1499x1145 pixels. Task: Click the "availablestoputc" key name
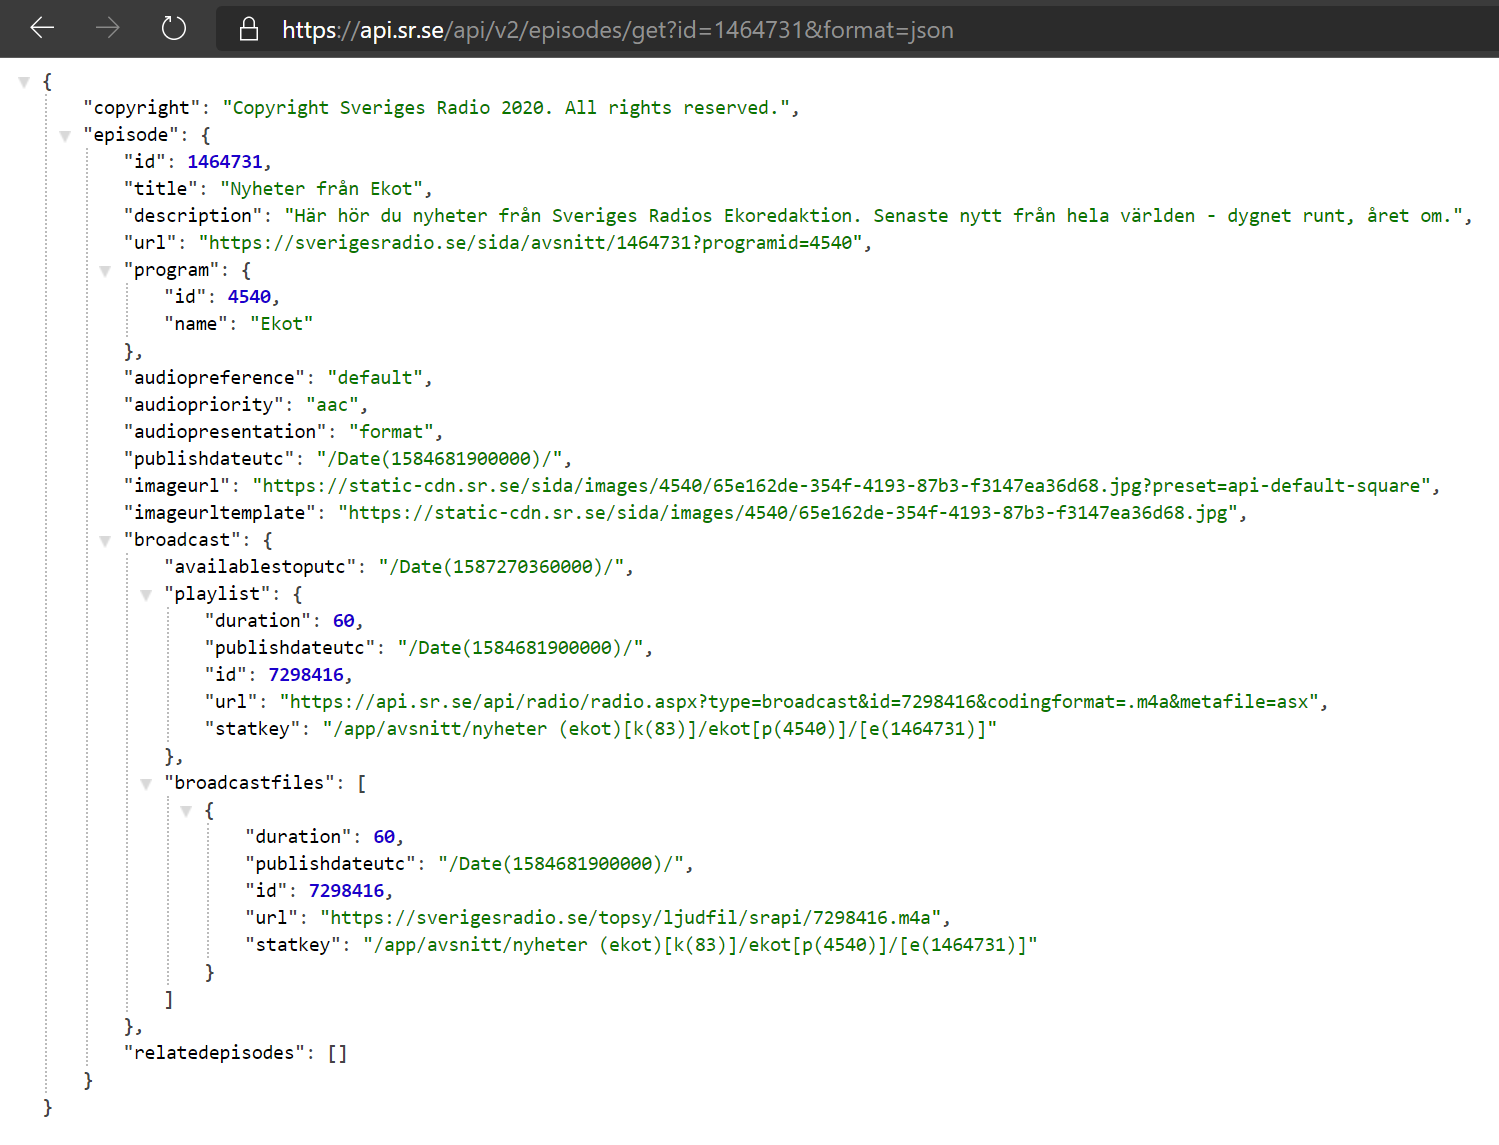tap(260, 567)
